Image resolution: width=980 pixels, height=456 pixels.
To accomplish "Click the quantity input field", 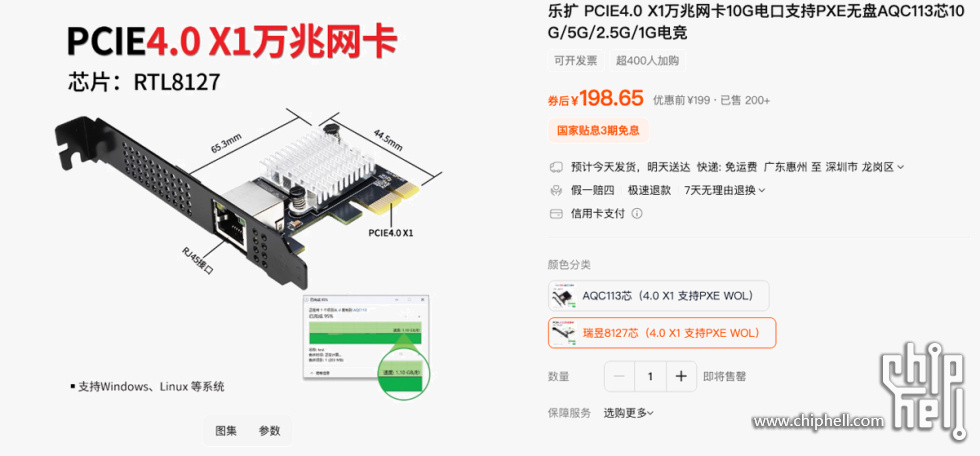I will tap(650, 376).
